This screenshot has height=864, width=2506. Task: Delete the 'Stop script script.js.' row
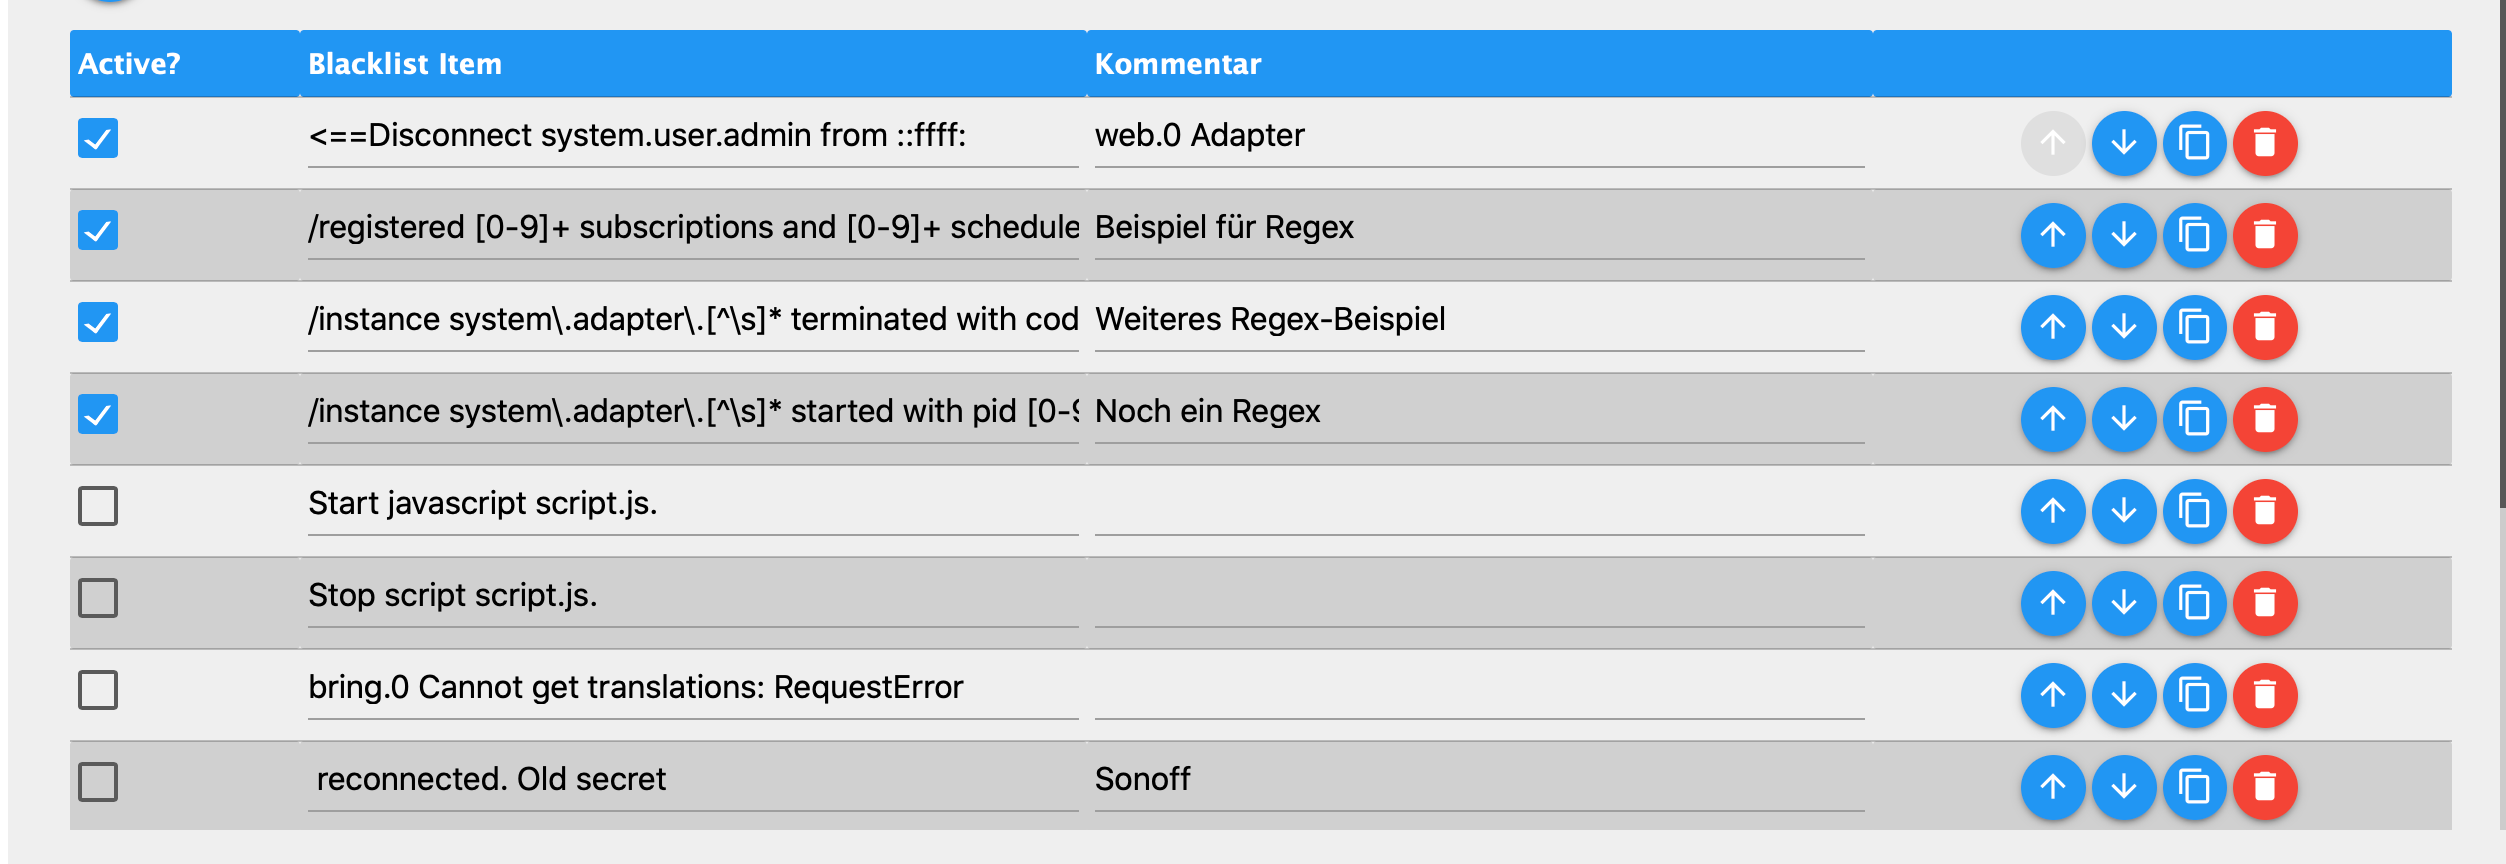(2264, 603)
